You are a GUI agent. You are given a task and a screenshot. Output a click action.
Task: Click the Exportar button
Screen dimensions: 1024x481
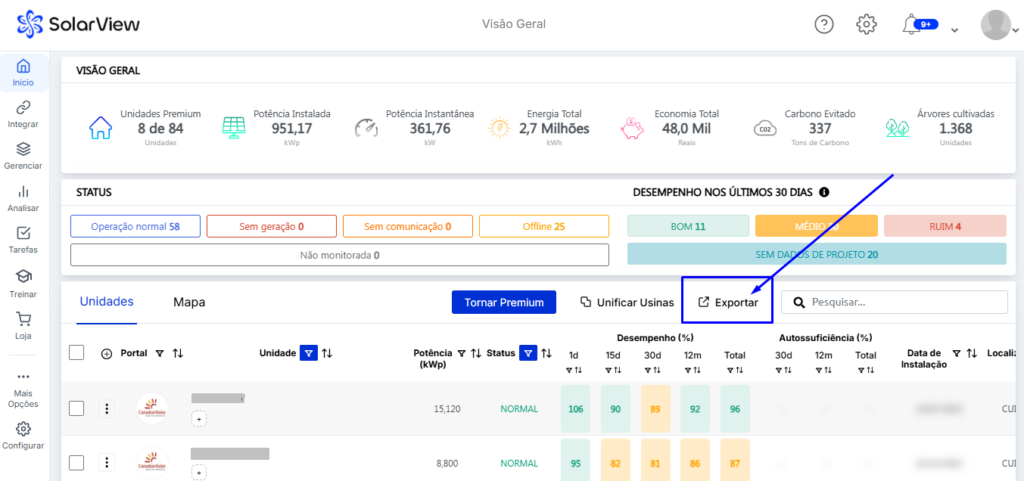(727, 302)
